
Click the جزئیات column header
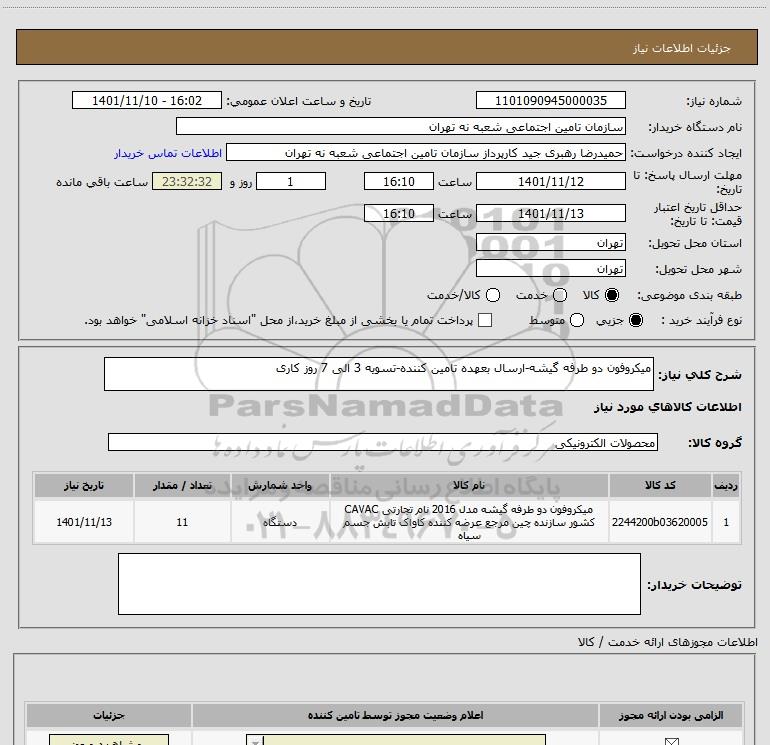(109, 715)
